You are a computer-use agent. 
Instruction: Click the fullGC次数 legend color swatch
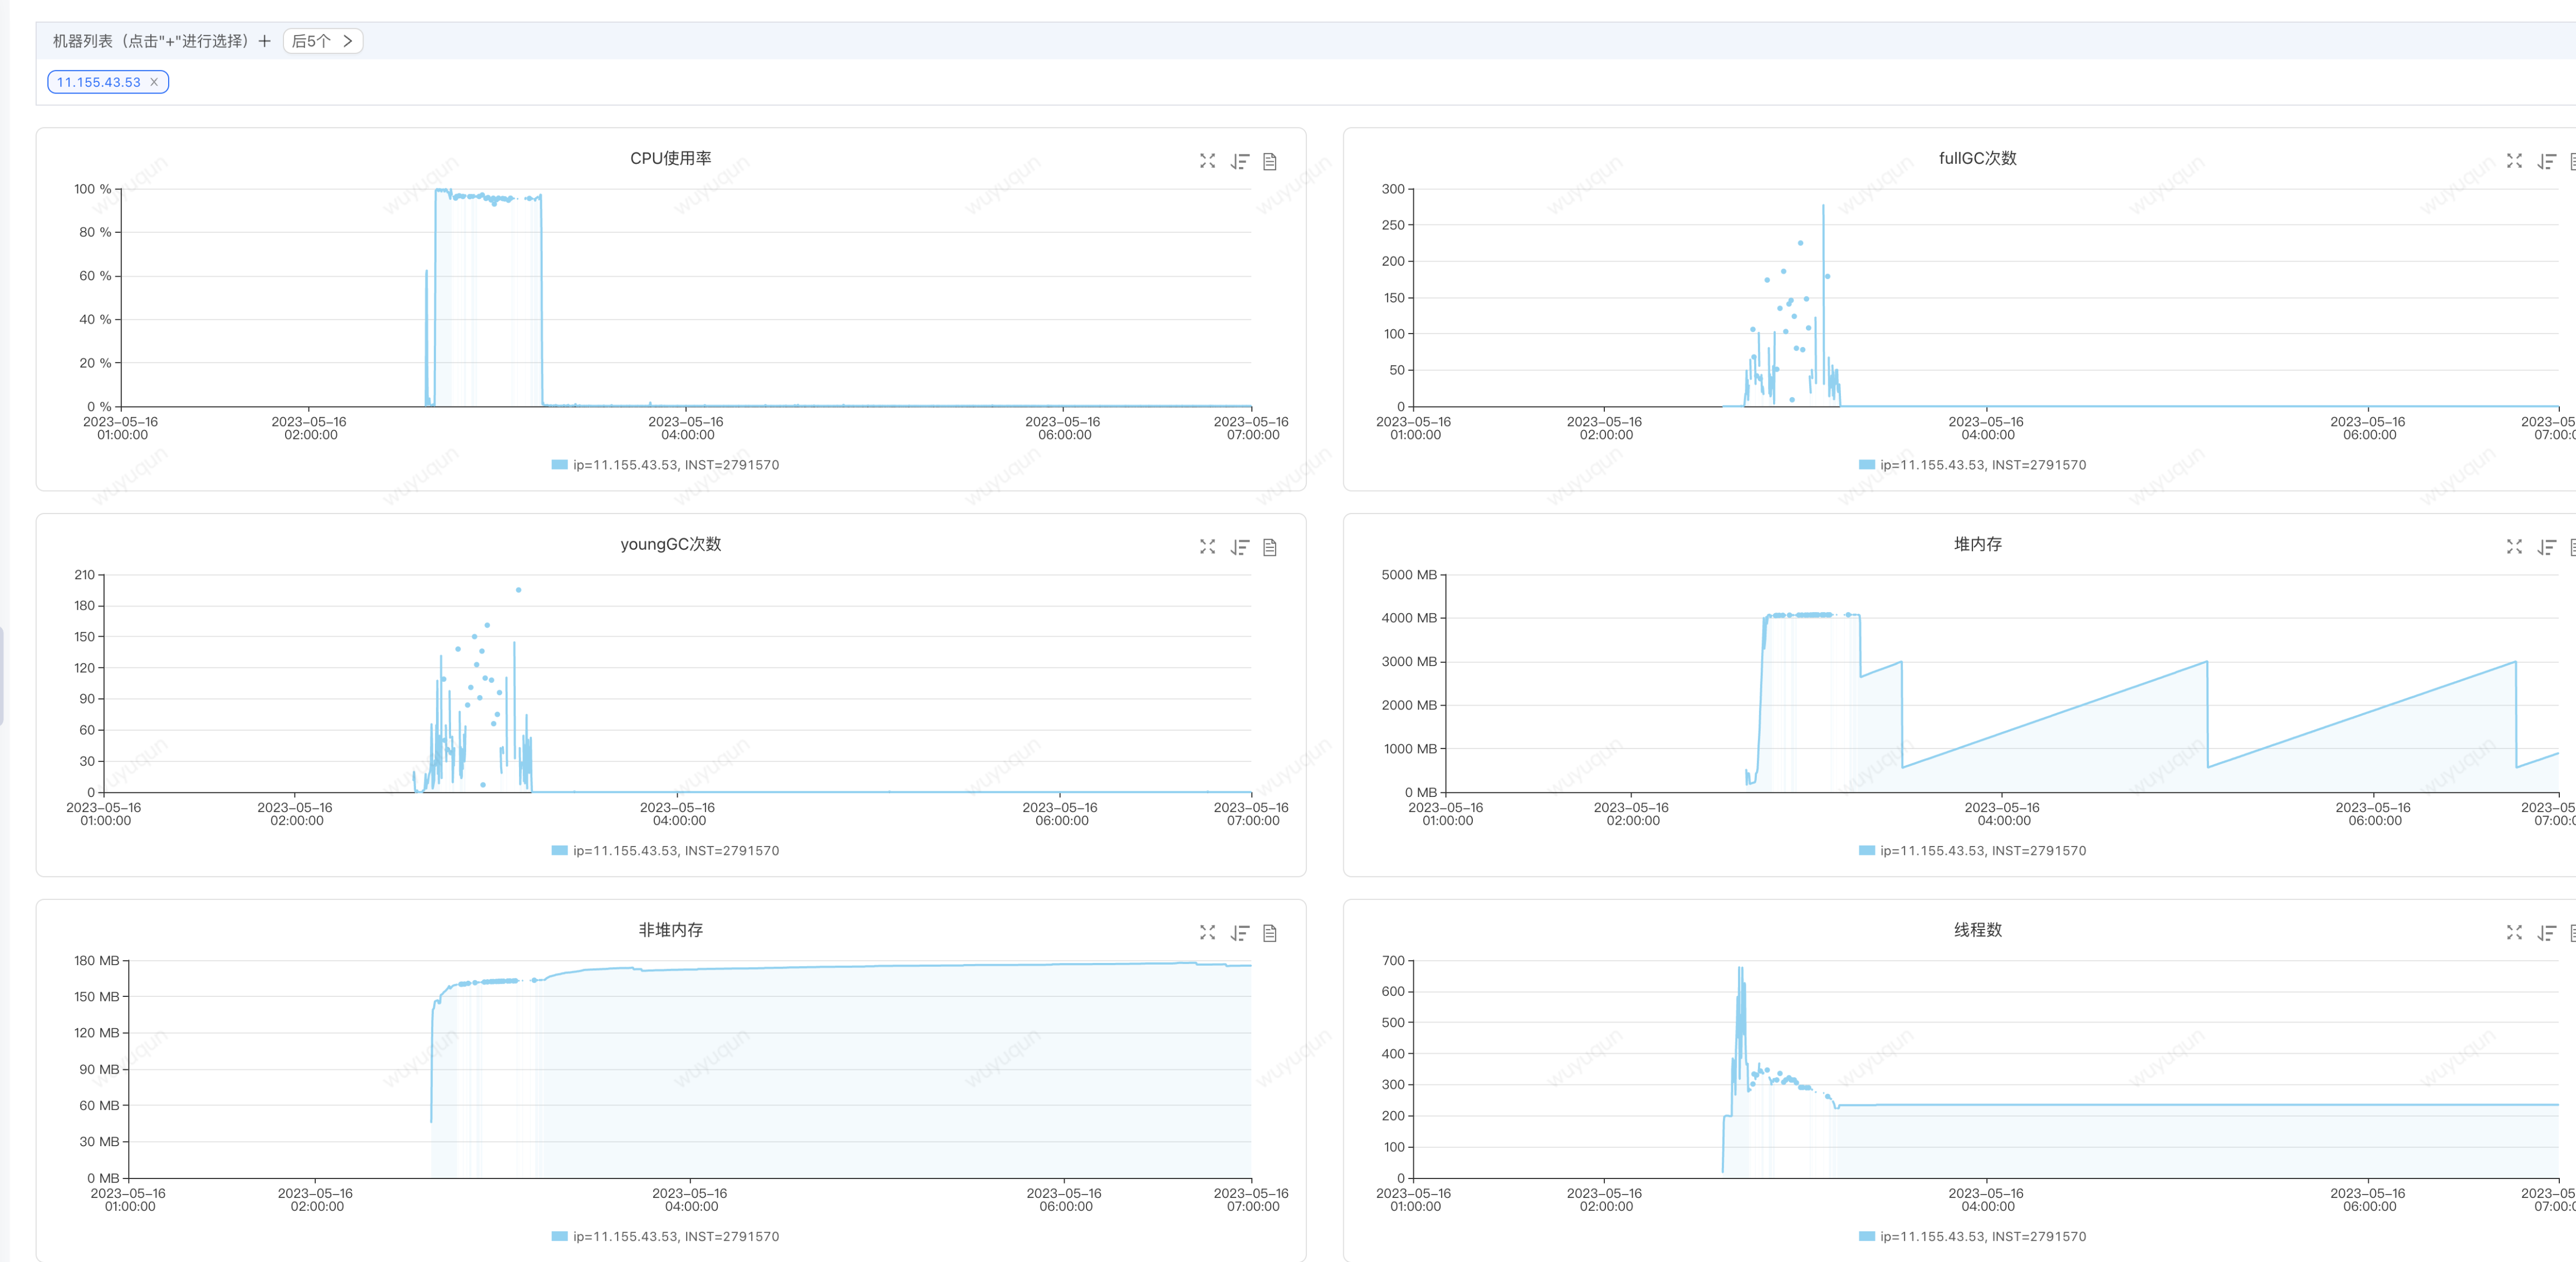[1866, 465]
